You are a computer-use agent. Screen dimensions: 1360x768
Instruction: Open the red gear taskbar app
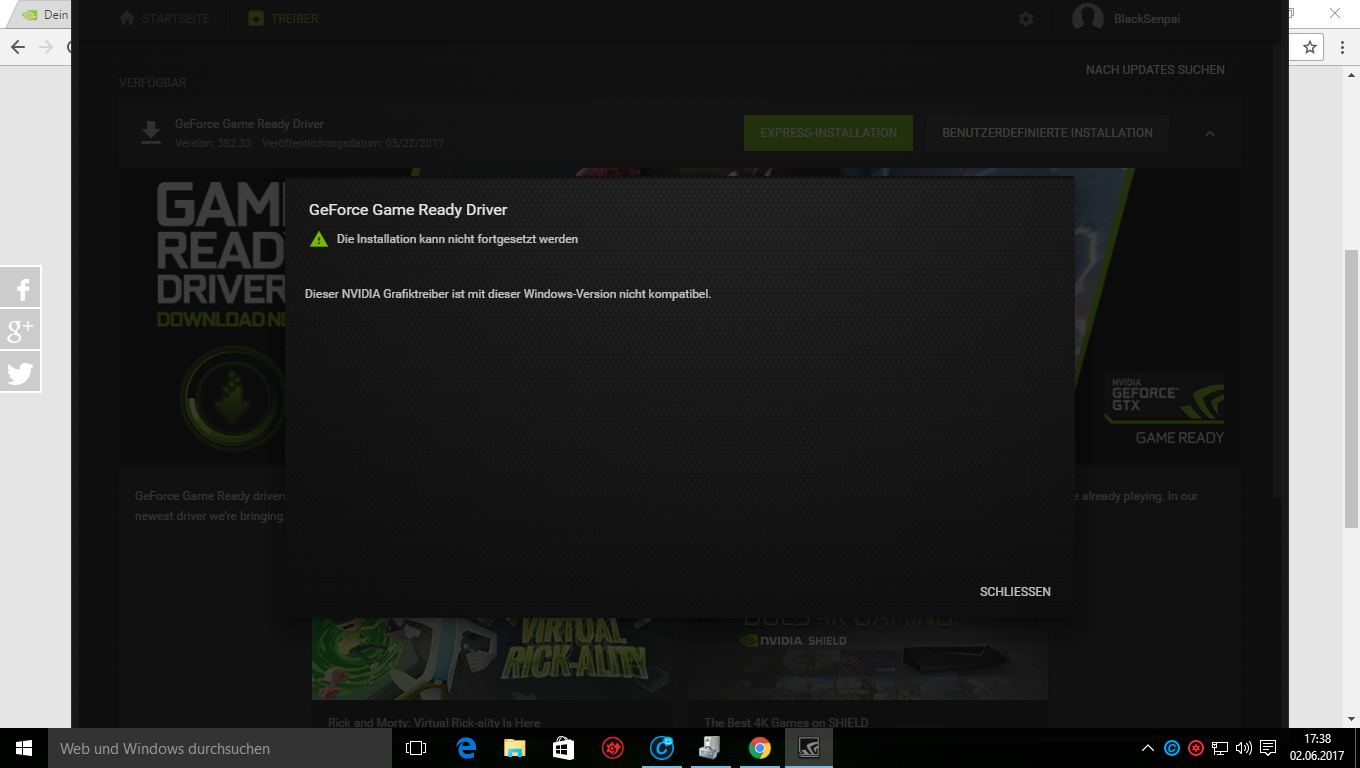[x=613, y=748]
